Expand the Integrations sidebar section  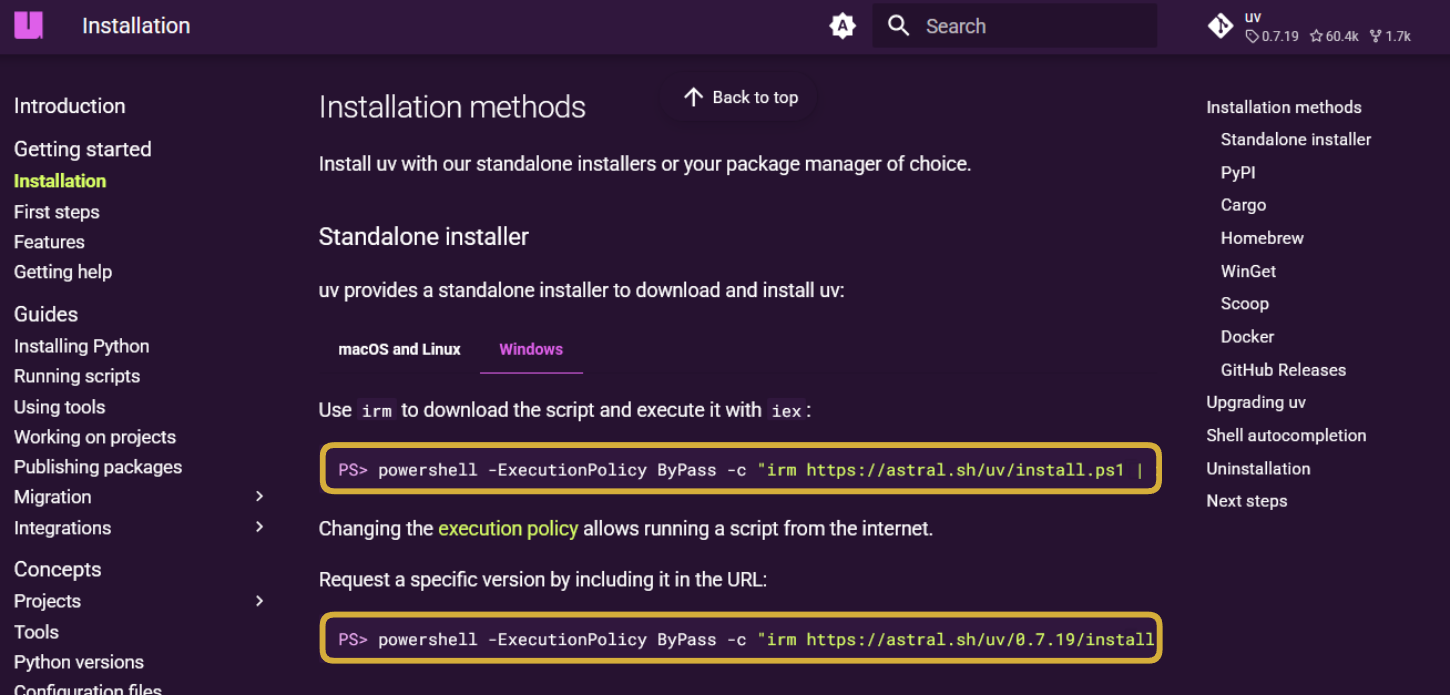(259, 527)
